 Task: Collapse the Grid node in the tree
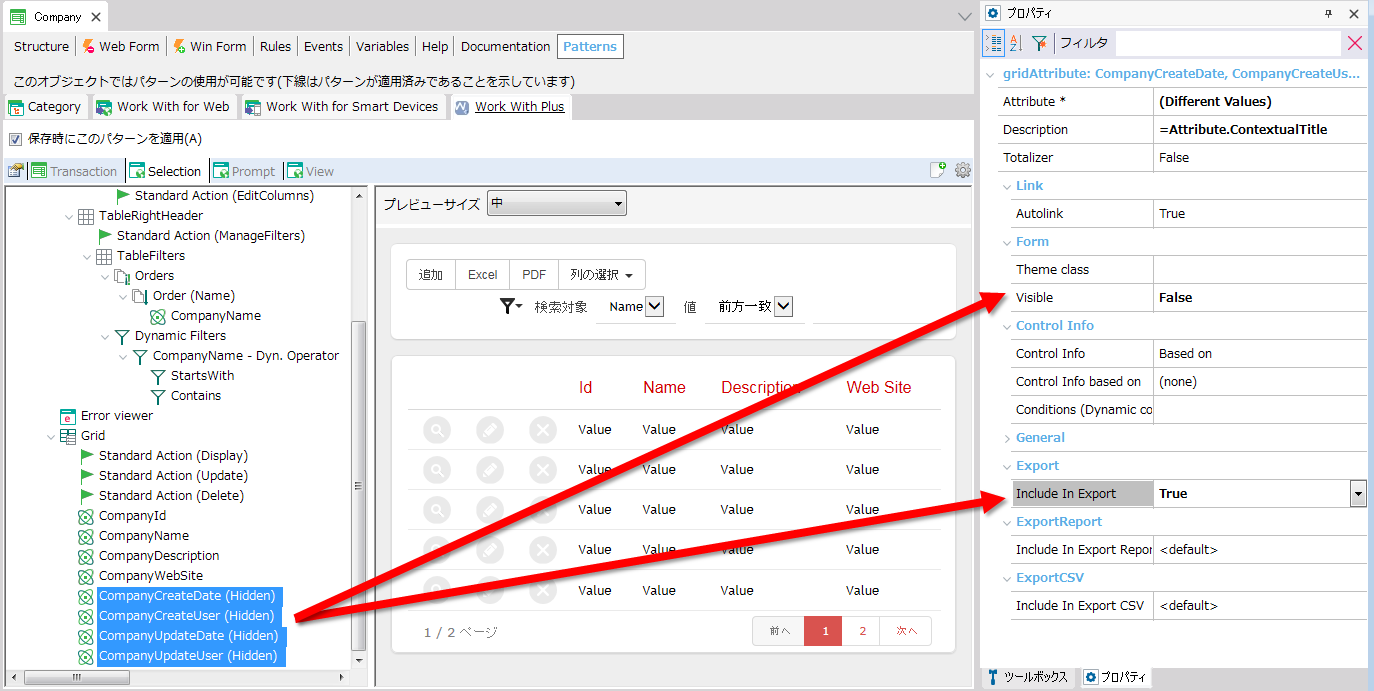click(x=51, y=436)
